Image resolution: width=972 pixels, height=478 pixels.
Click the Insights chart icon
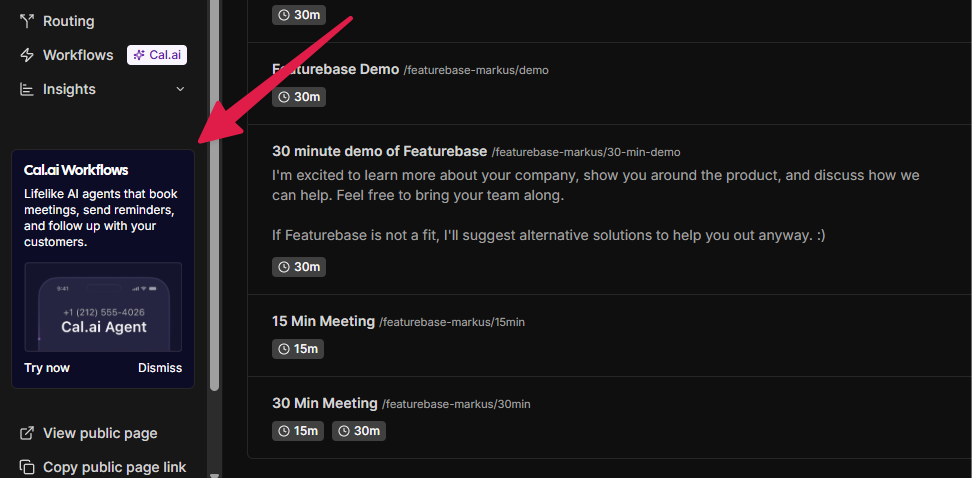coord(27,89)
